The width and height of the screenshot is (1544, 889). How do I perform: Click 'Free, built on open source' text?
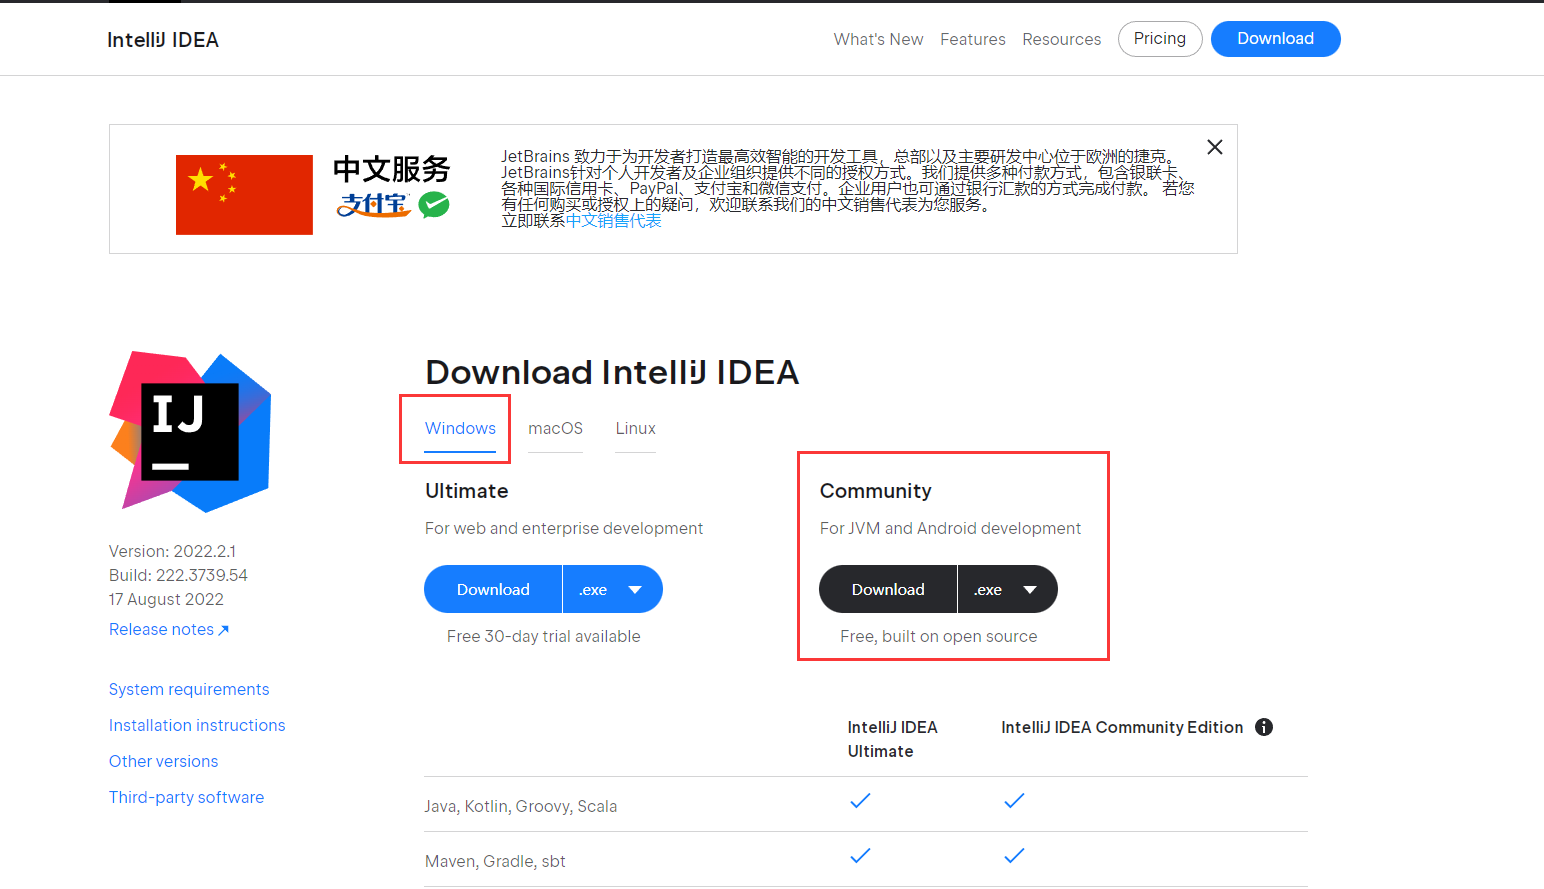[x=938, y=636]
